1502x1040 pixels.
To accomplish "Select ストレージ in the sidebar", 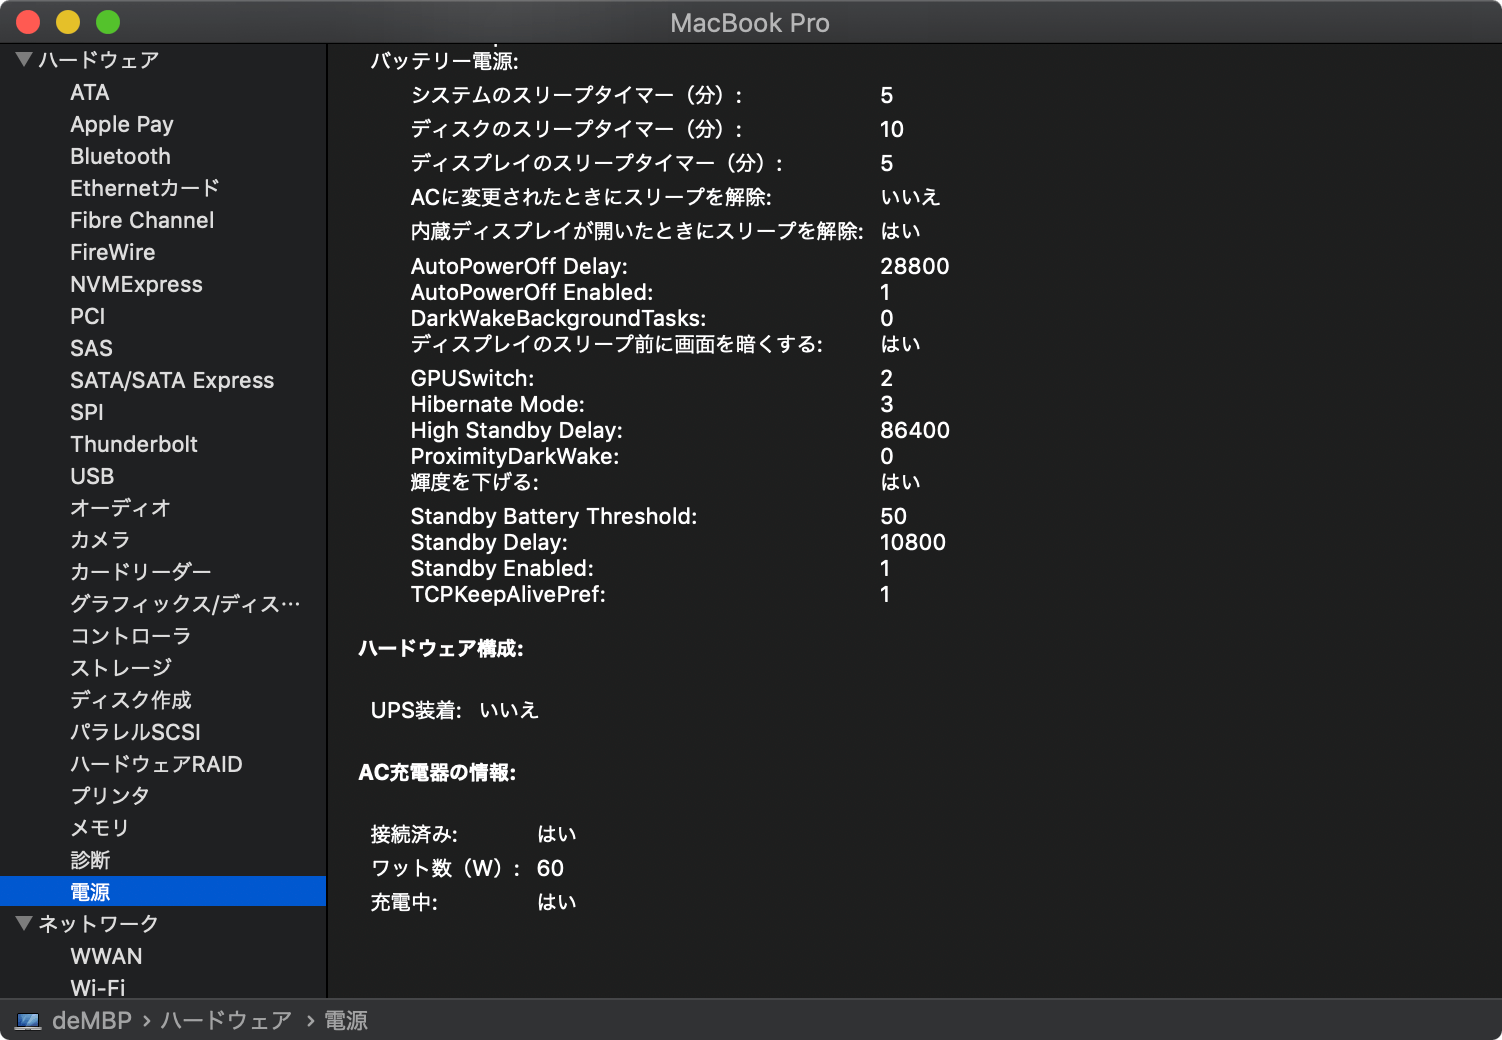I will (121, 668).
